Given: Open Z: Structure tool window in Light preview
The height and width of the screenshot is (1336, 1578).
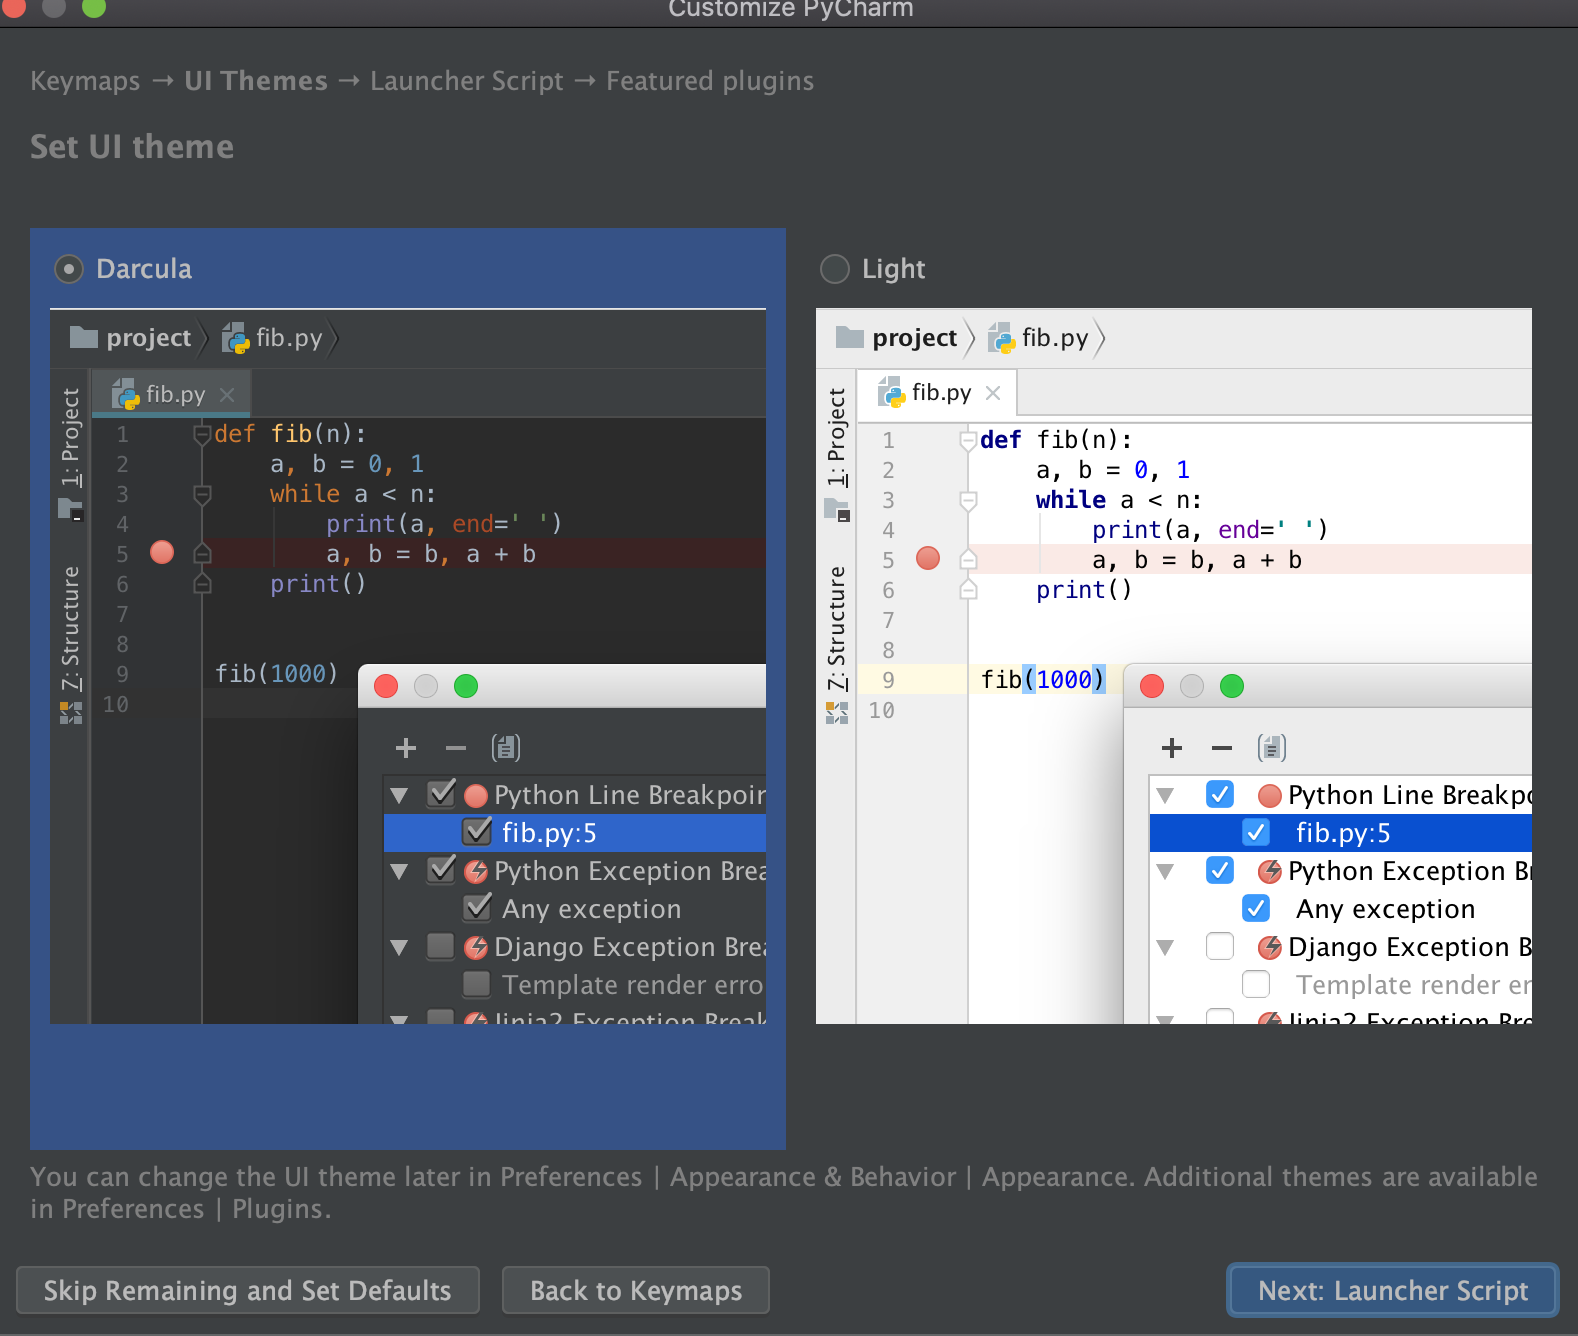Looking at the screenshot, I should pos(836,628).
